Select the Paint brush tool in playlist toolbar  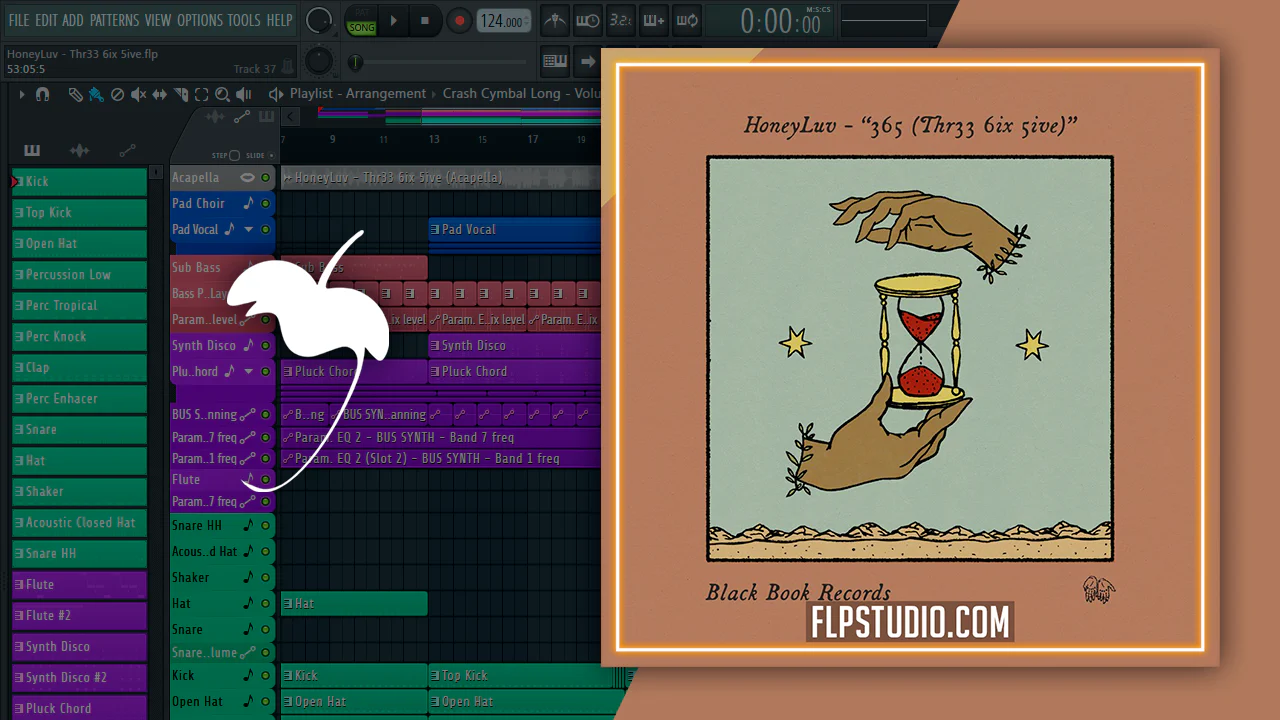(x=96, y=94)
